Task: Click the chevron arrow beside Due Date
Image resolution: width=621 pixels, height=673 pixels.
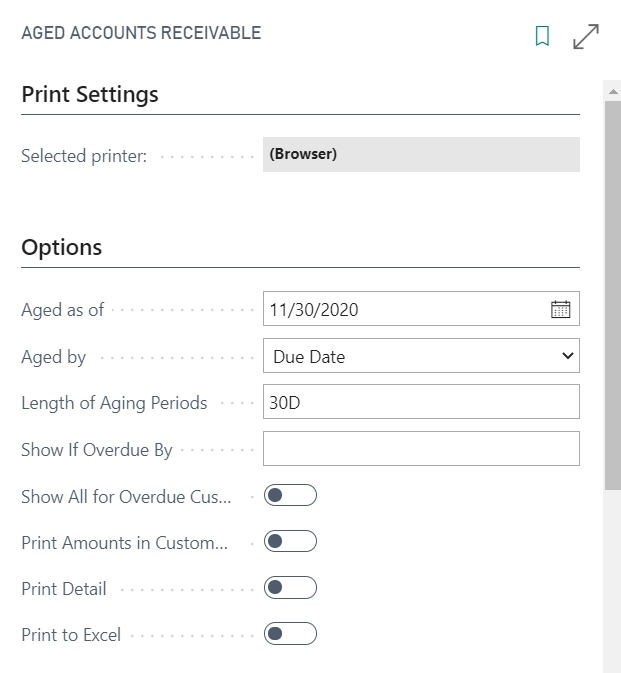Action: click(x=567, y=356)
